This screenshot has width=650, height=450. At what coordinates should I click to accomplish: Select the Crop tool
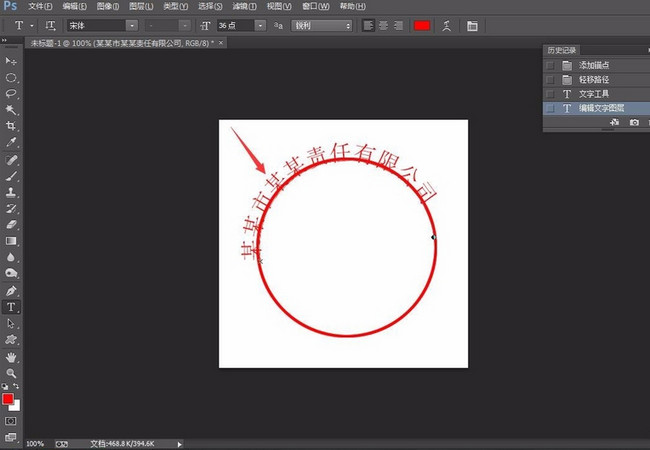coord(12,126)
